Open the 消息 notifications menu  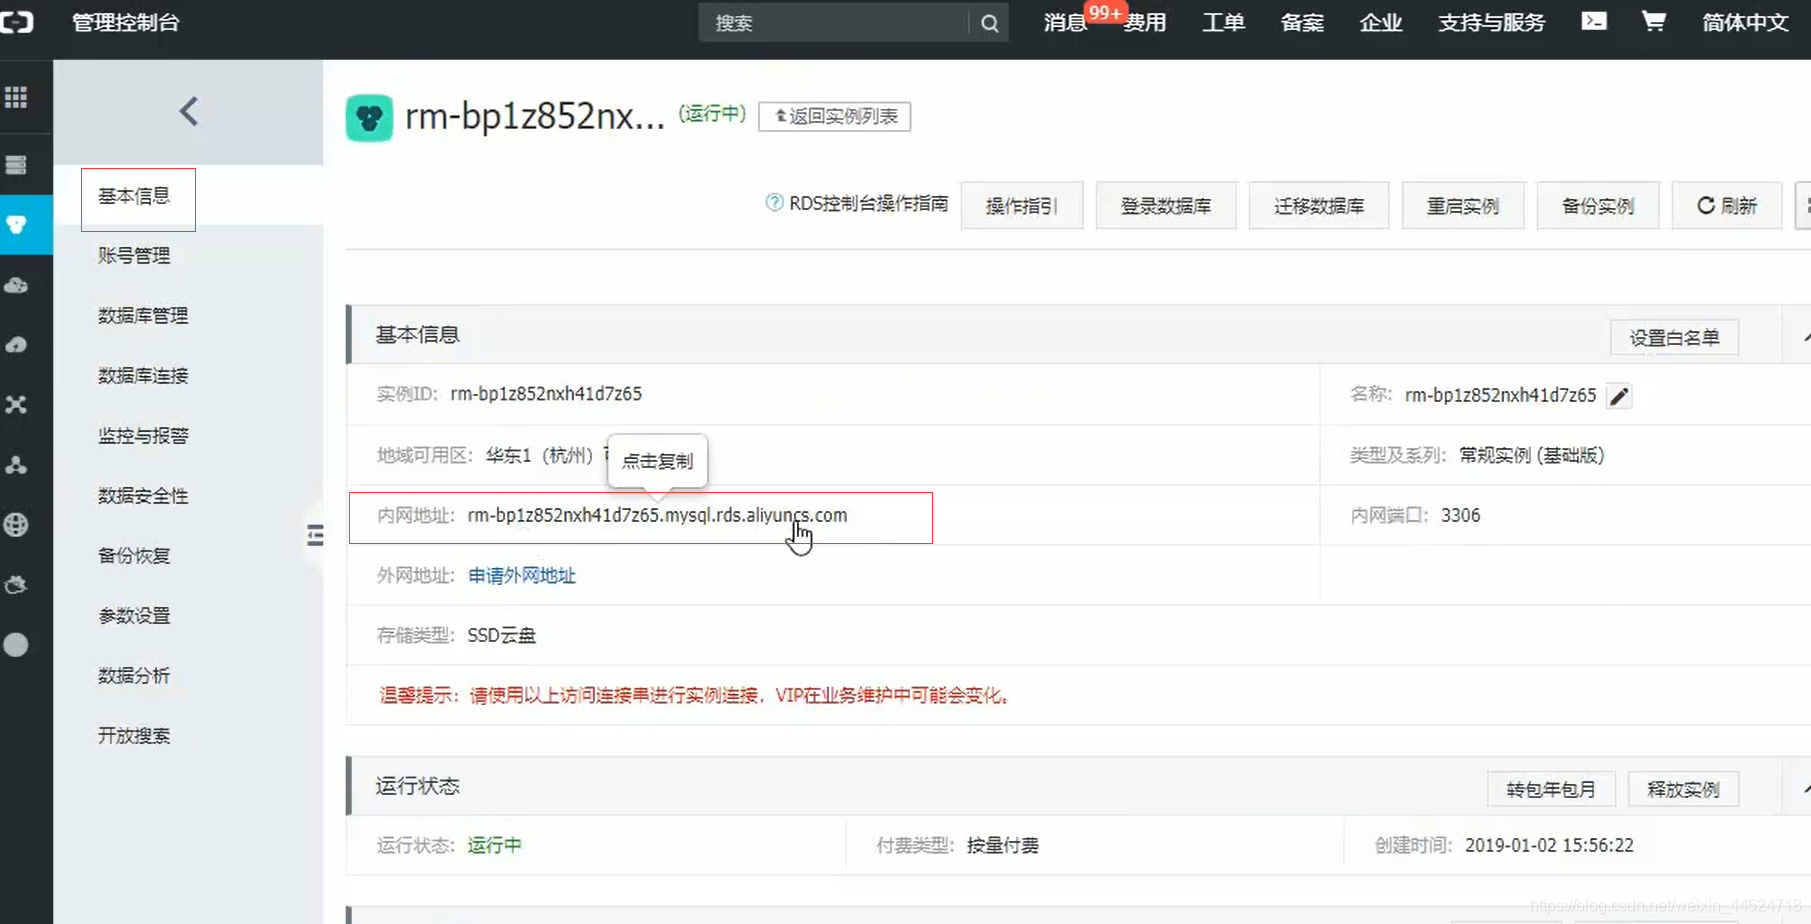(x=1065, y=23)
